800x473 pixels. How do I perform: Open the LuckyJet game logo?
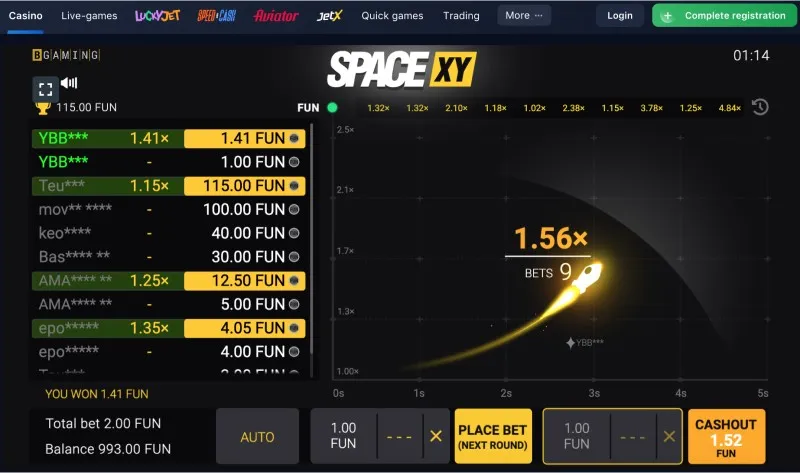point(158,16)
